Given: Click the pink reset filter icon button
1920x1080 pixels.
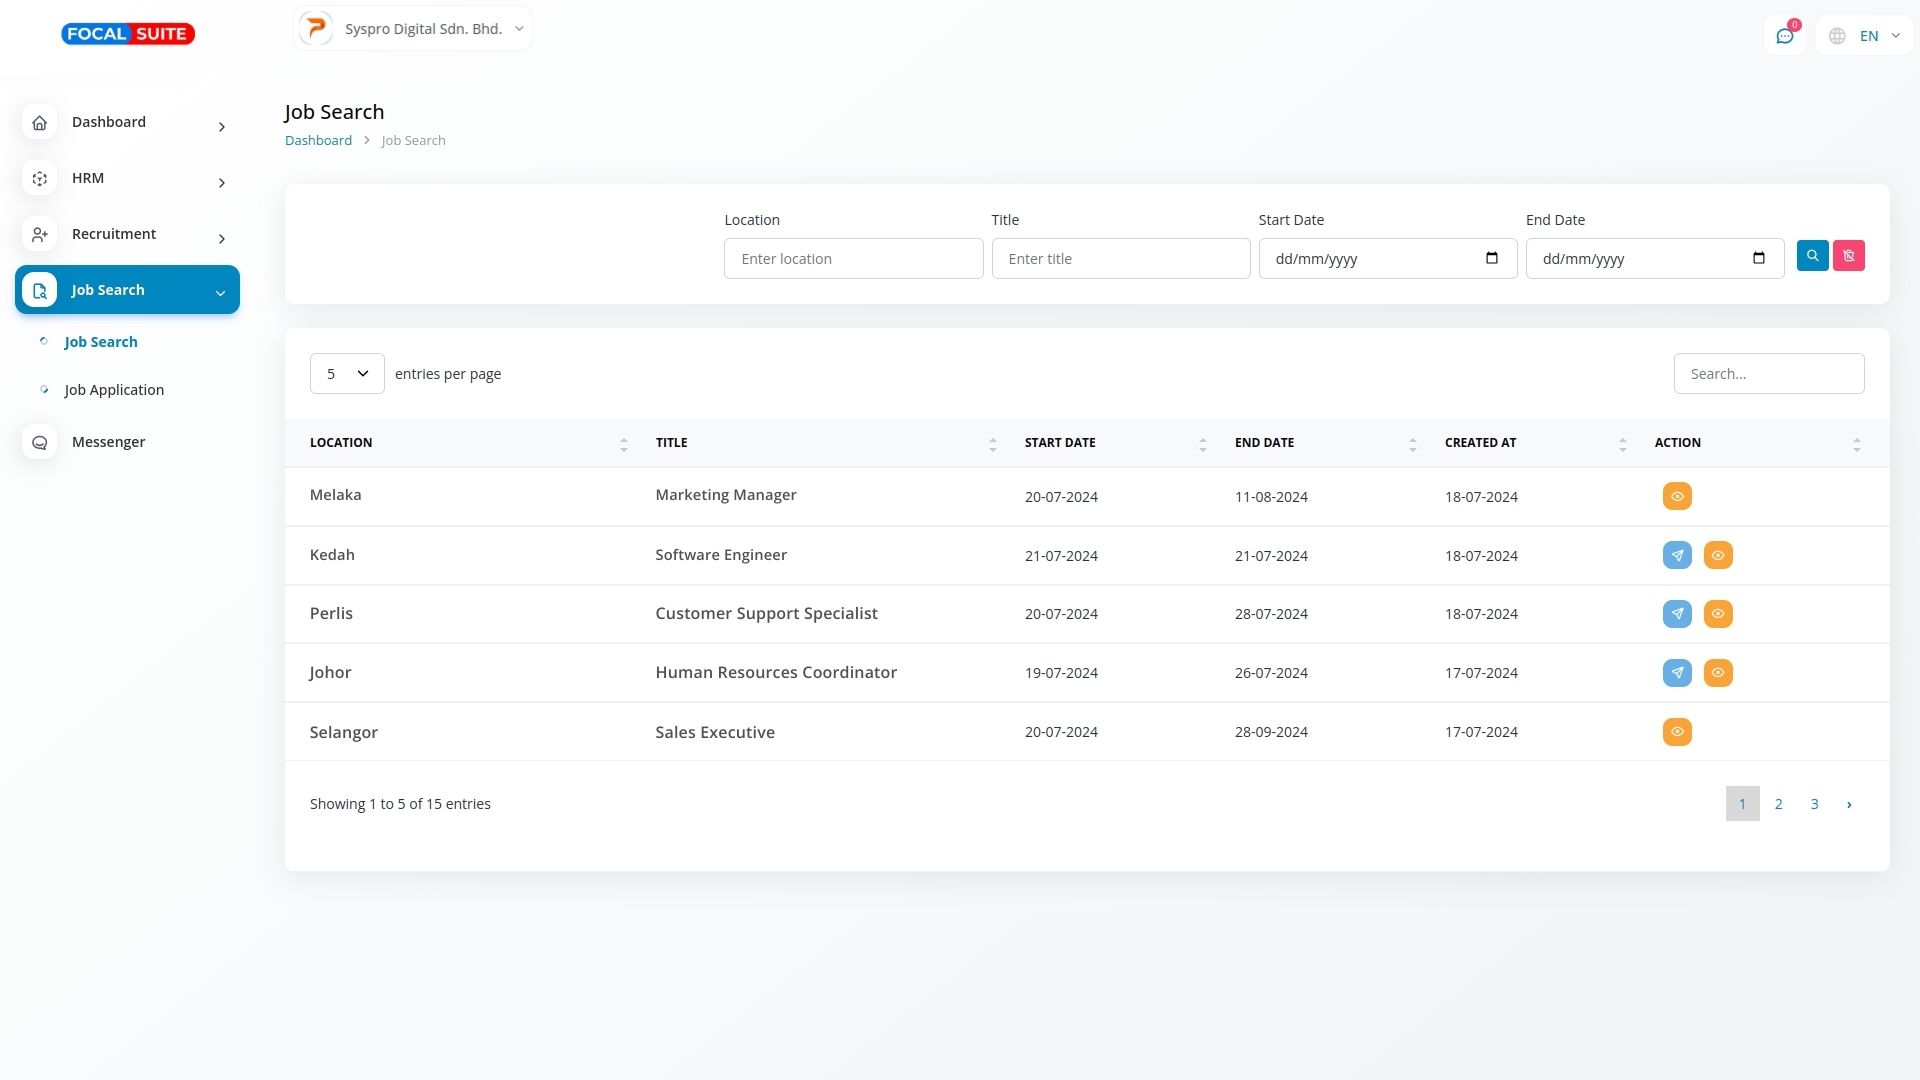Looking at the screenshot, I should (x=1848, y=256).
